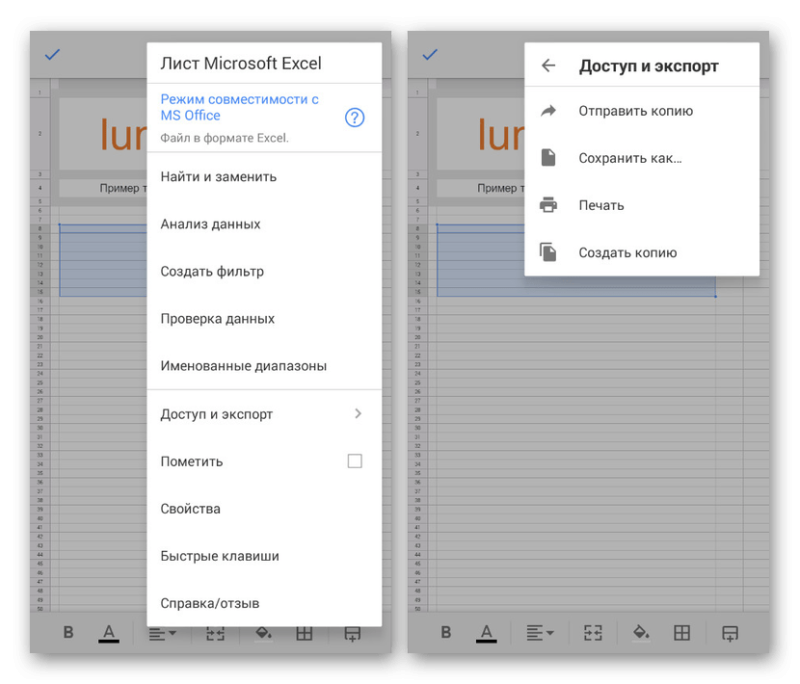
Task: Open Свойства menu item
Action: tap(264, 509)
